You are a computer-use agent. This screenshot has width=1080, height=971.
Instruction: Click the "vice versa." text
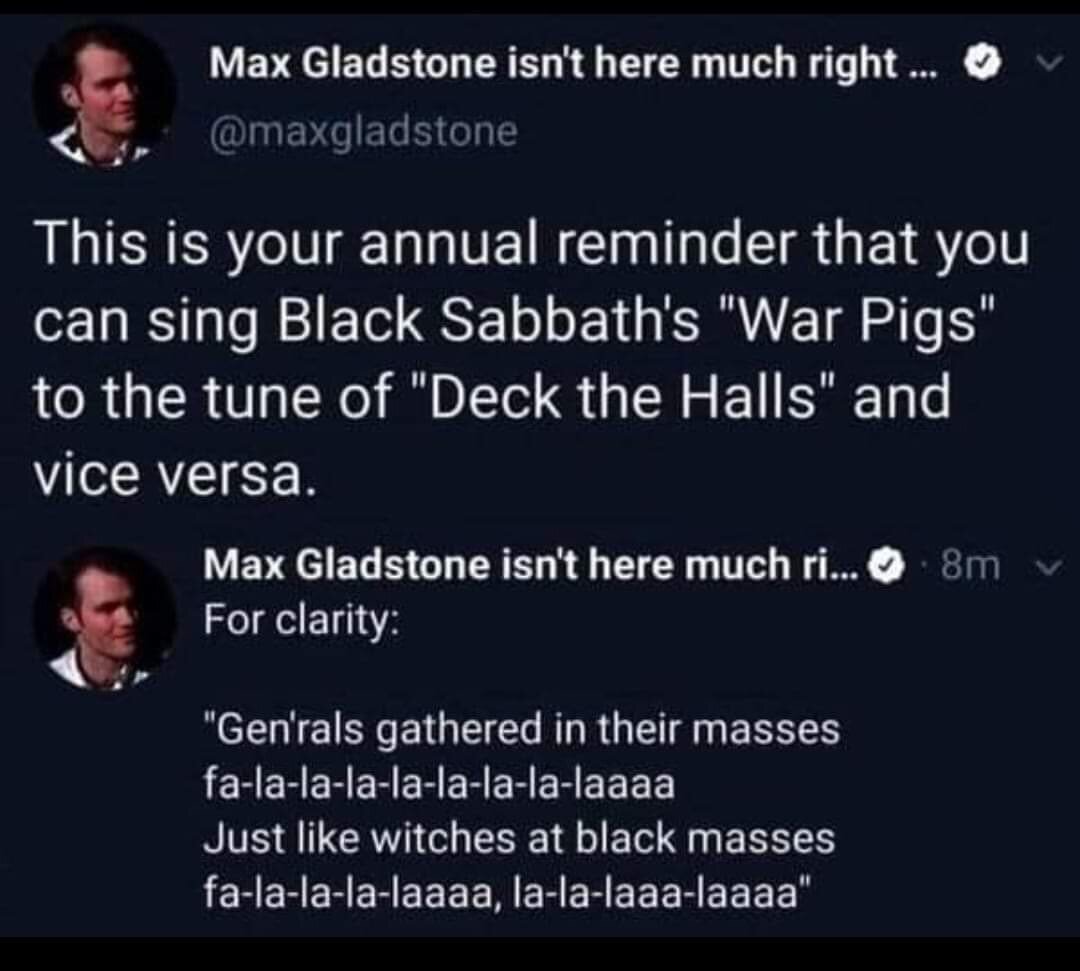pos(176,473)
